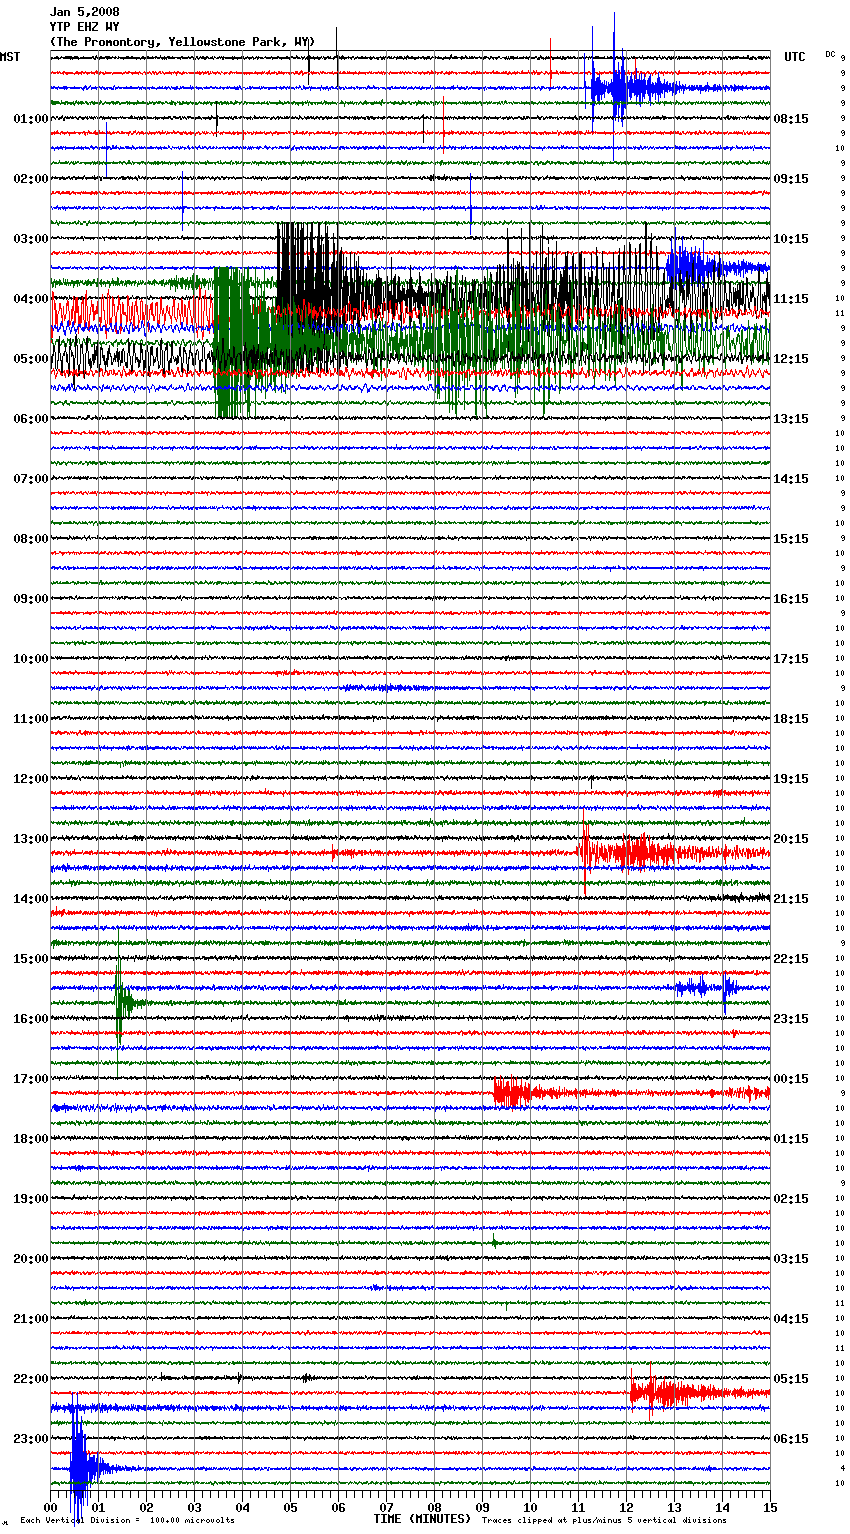Screen dimensions: 850x1534
Task: Click the 21:00 MST time label
Action: pos(31,1319)
